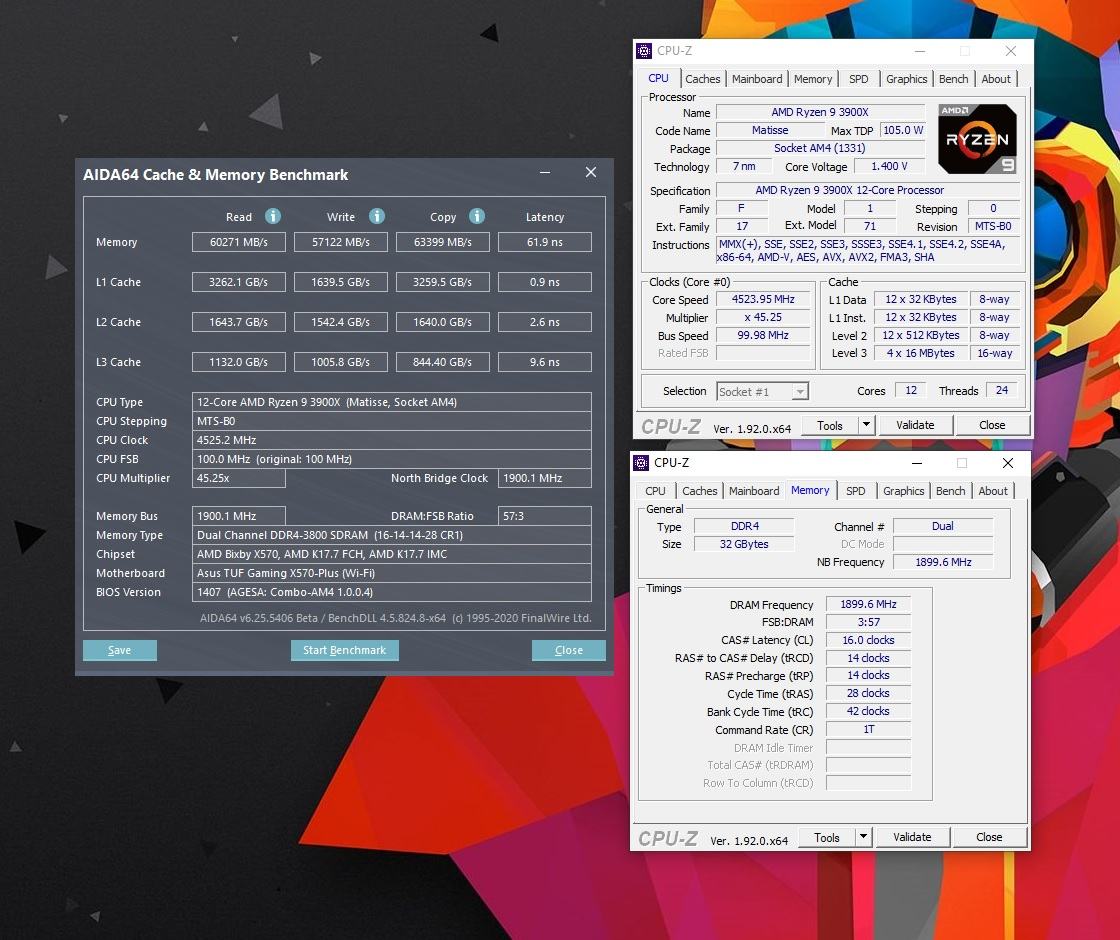Screen dimensions: 1120x940
Task: Click Memory Latency value 61.9 ns
Action: click(545, 242)
